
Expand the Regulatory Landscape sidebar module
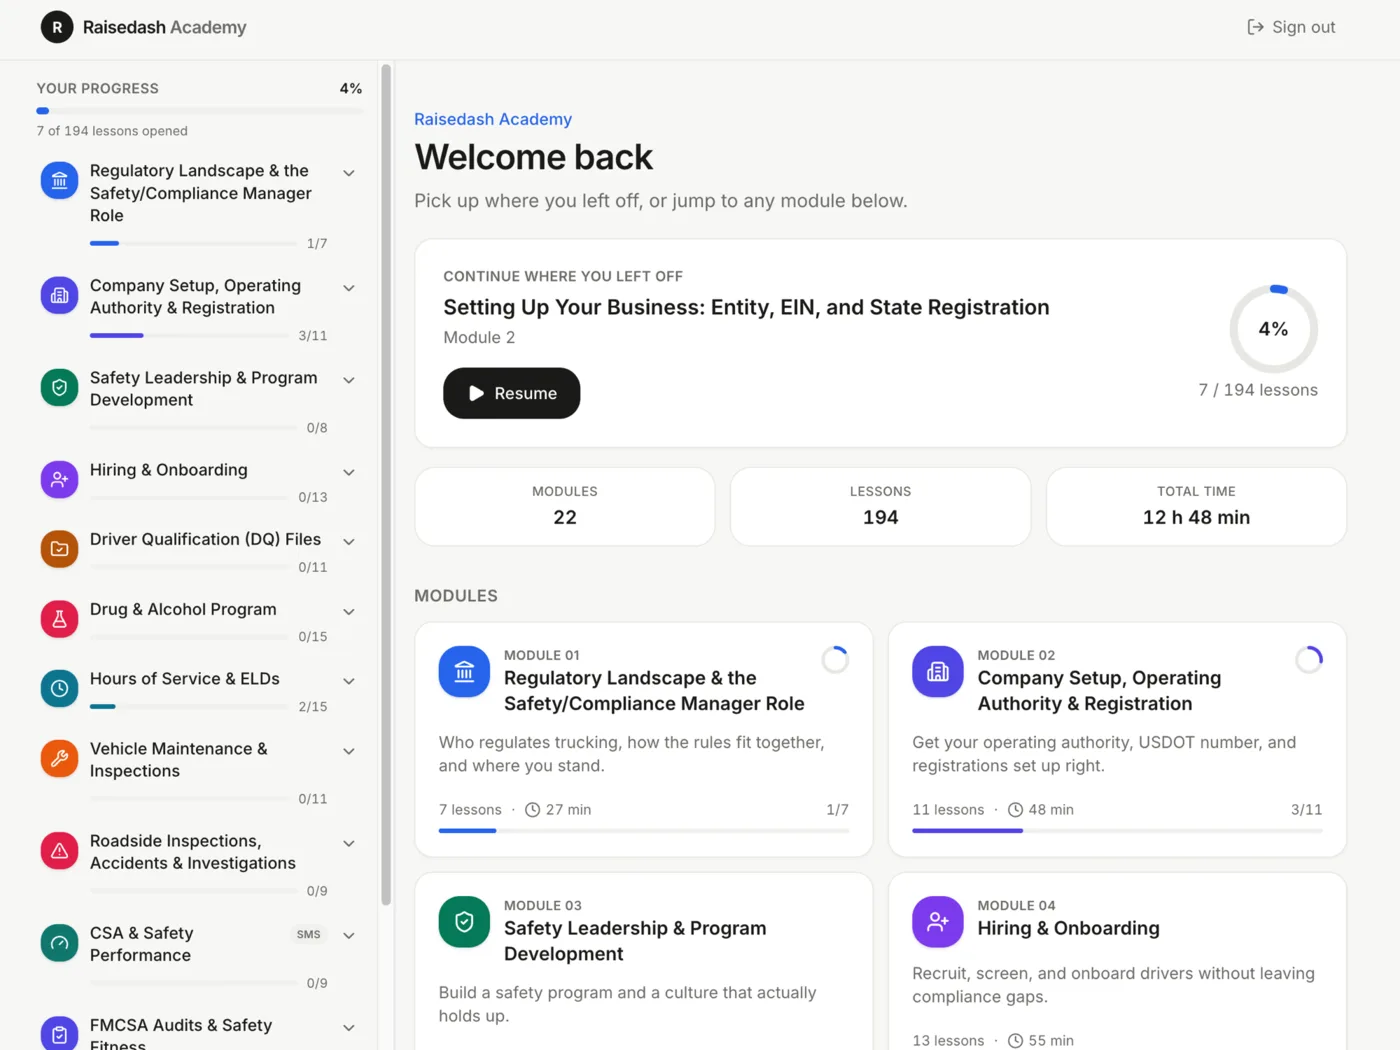[x=349, y=173]
